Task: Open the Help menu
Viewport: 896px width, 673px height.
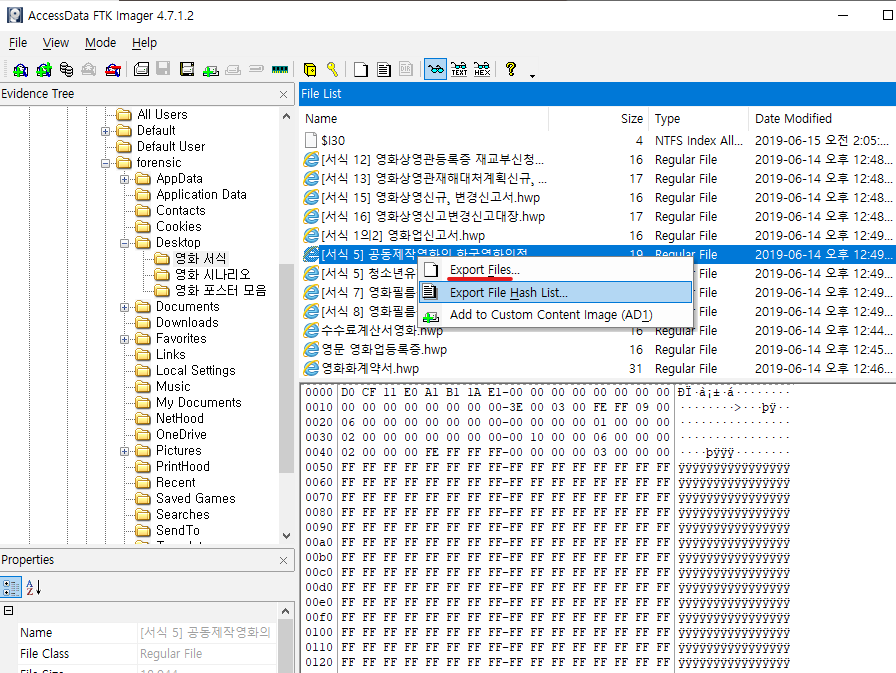Action: click(144, 43)
